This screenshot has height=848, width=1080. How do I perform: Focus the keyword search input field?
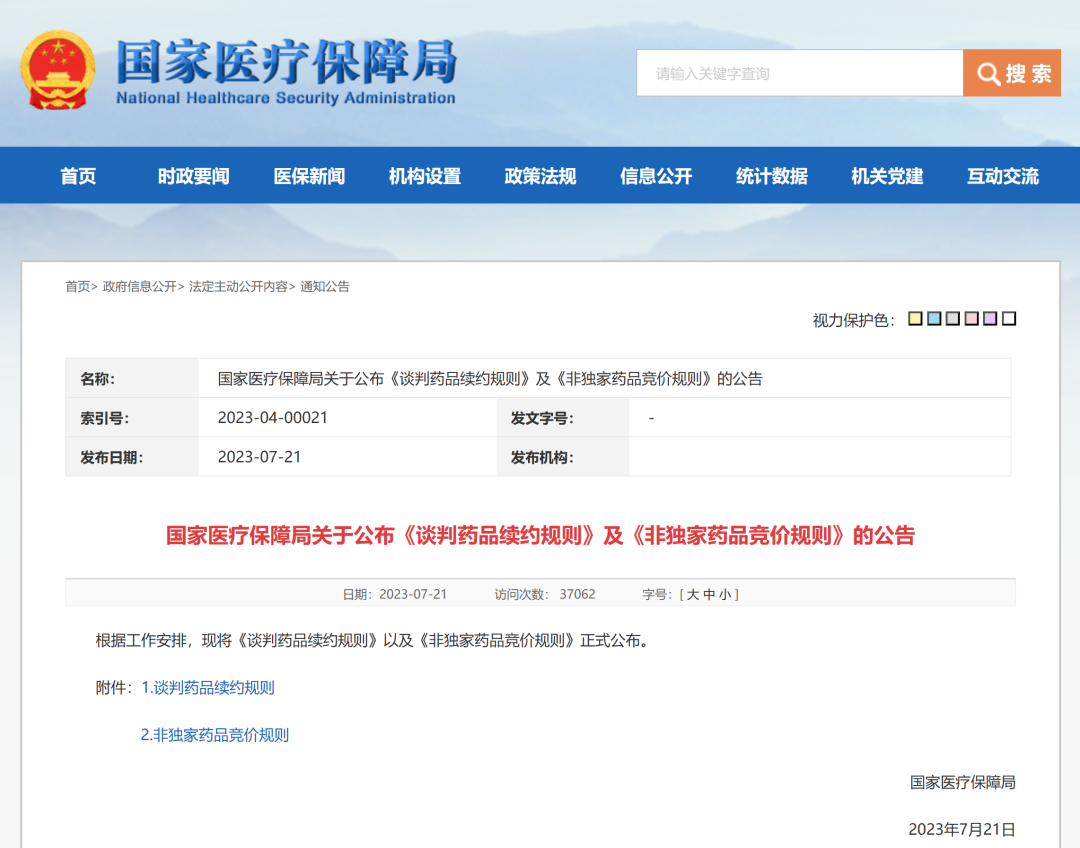pos(800,73)
